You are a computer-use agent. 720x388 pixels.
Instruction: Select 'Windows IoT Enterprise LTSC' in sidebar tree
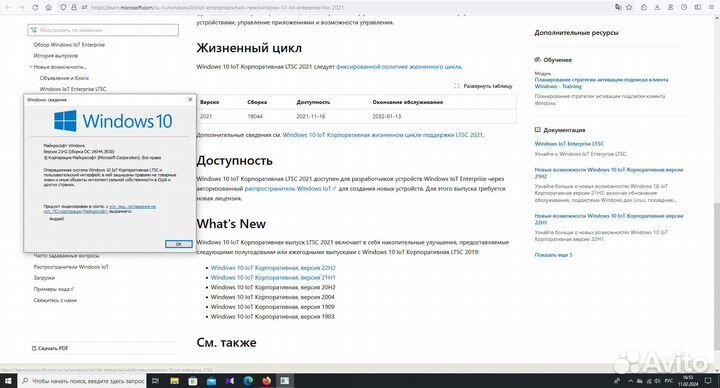pos(73,89)
